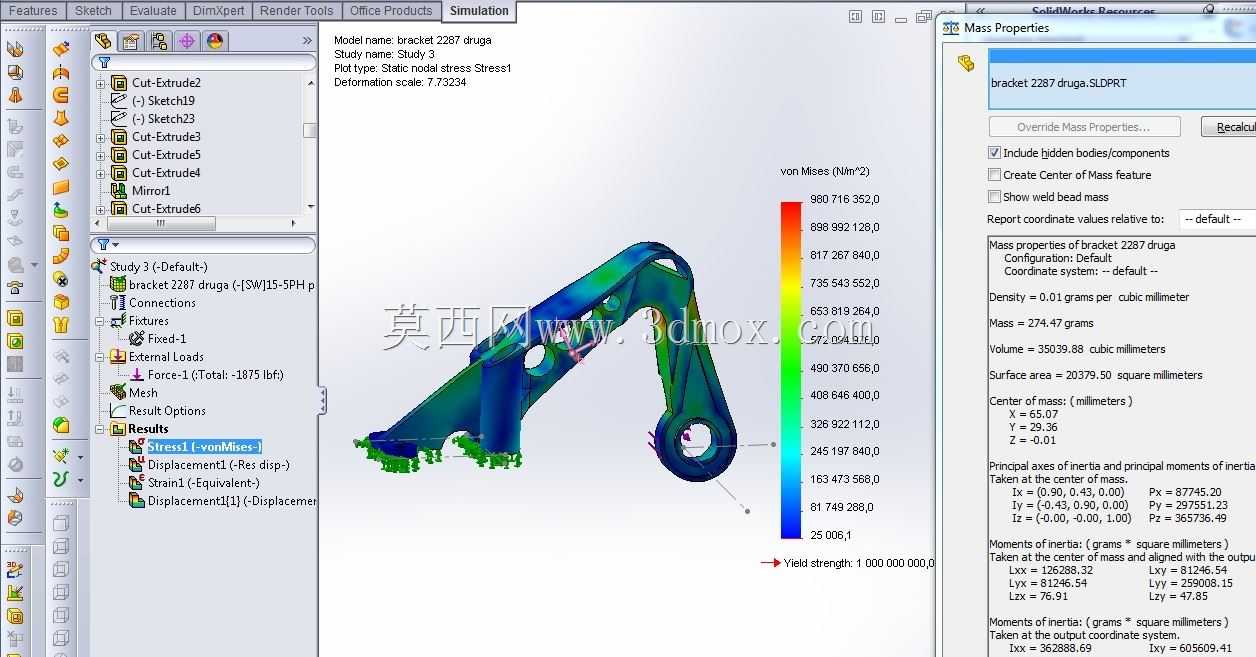Enable Show weld bead mass checkbox

point(994,197)
